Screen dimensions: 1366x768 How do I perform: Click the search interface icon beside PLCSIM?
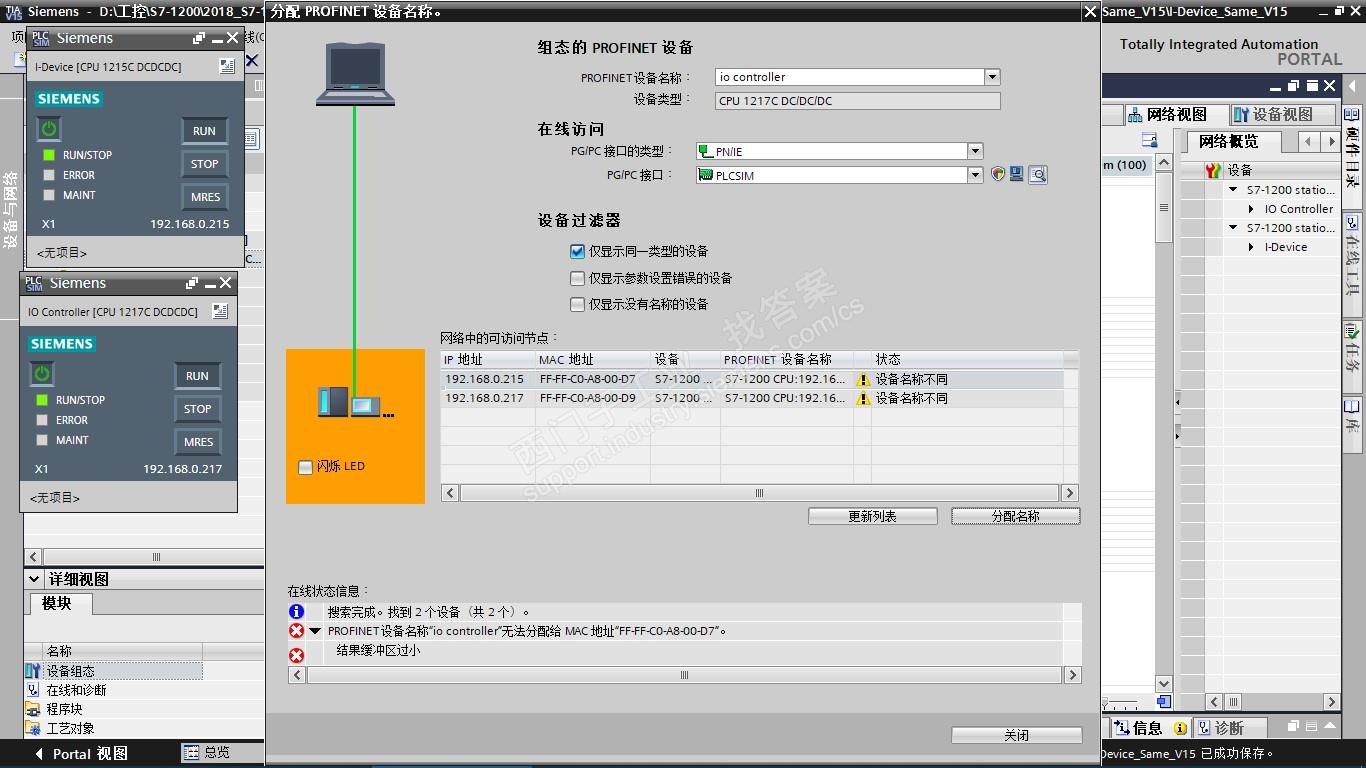pos(1038,175)
